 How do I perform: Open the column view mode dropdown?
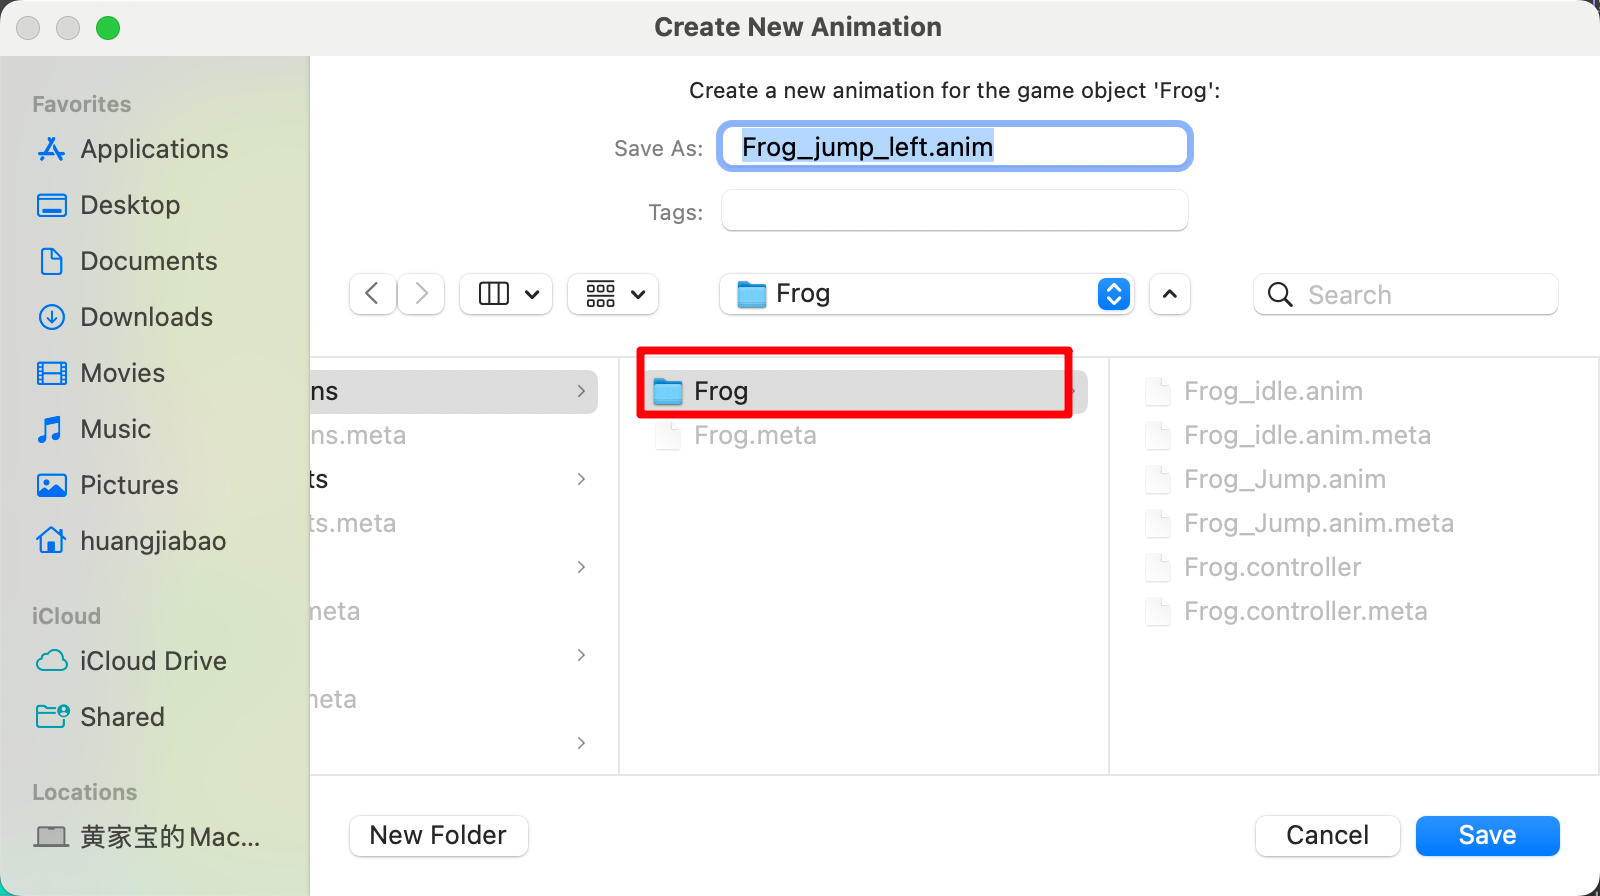506,294
